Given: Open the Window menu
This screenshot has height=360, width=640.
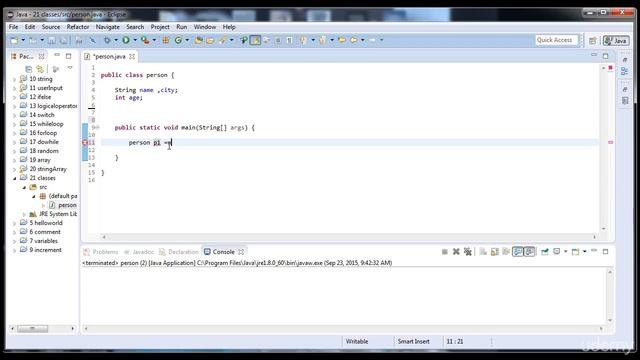Looking at the screenshot, I should coord(205,27).
